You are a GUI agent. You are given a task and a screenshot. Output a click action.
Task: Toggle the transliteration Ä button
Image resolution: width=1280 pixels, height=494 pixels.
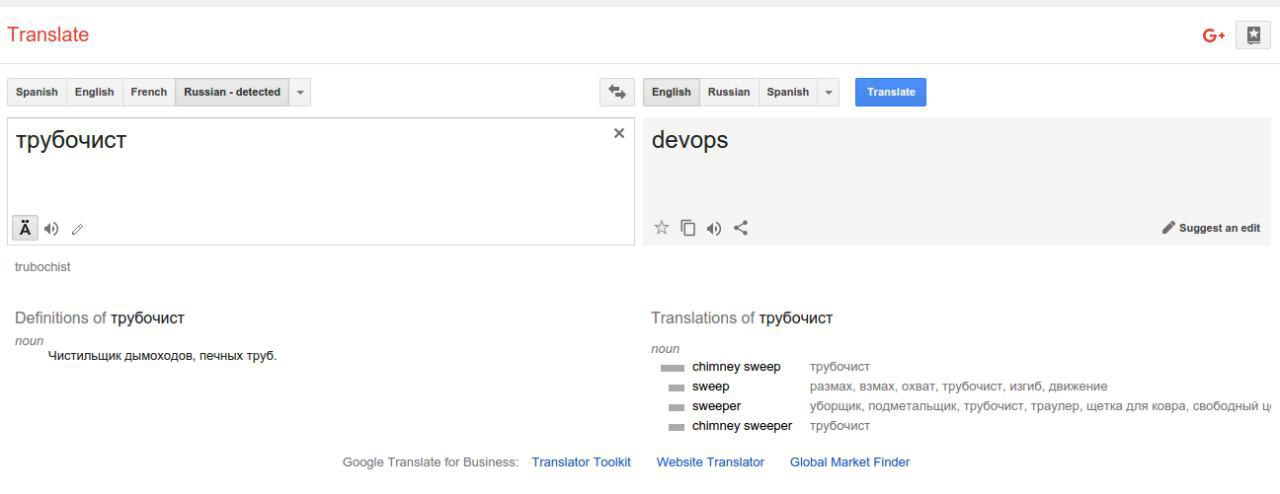[25, 228]
